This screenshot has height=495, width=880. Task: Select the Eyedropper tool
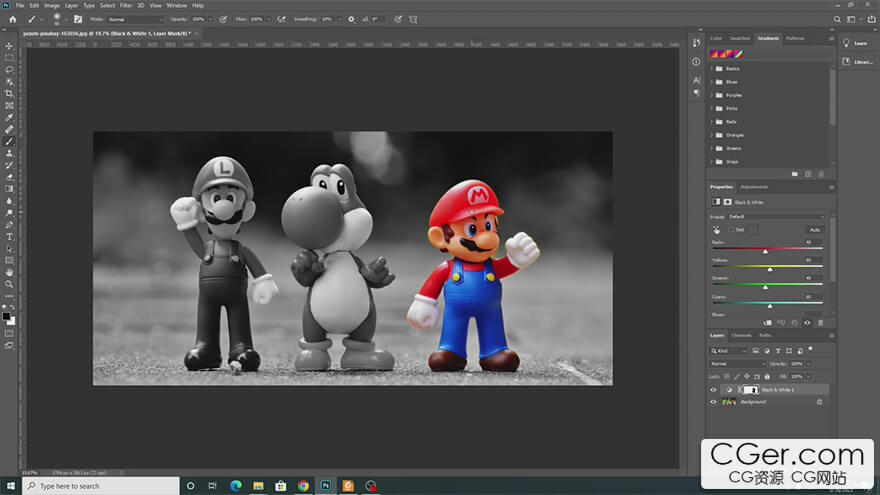point(9,117)
